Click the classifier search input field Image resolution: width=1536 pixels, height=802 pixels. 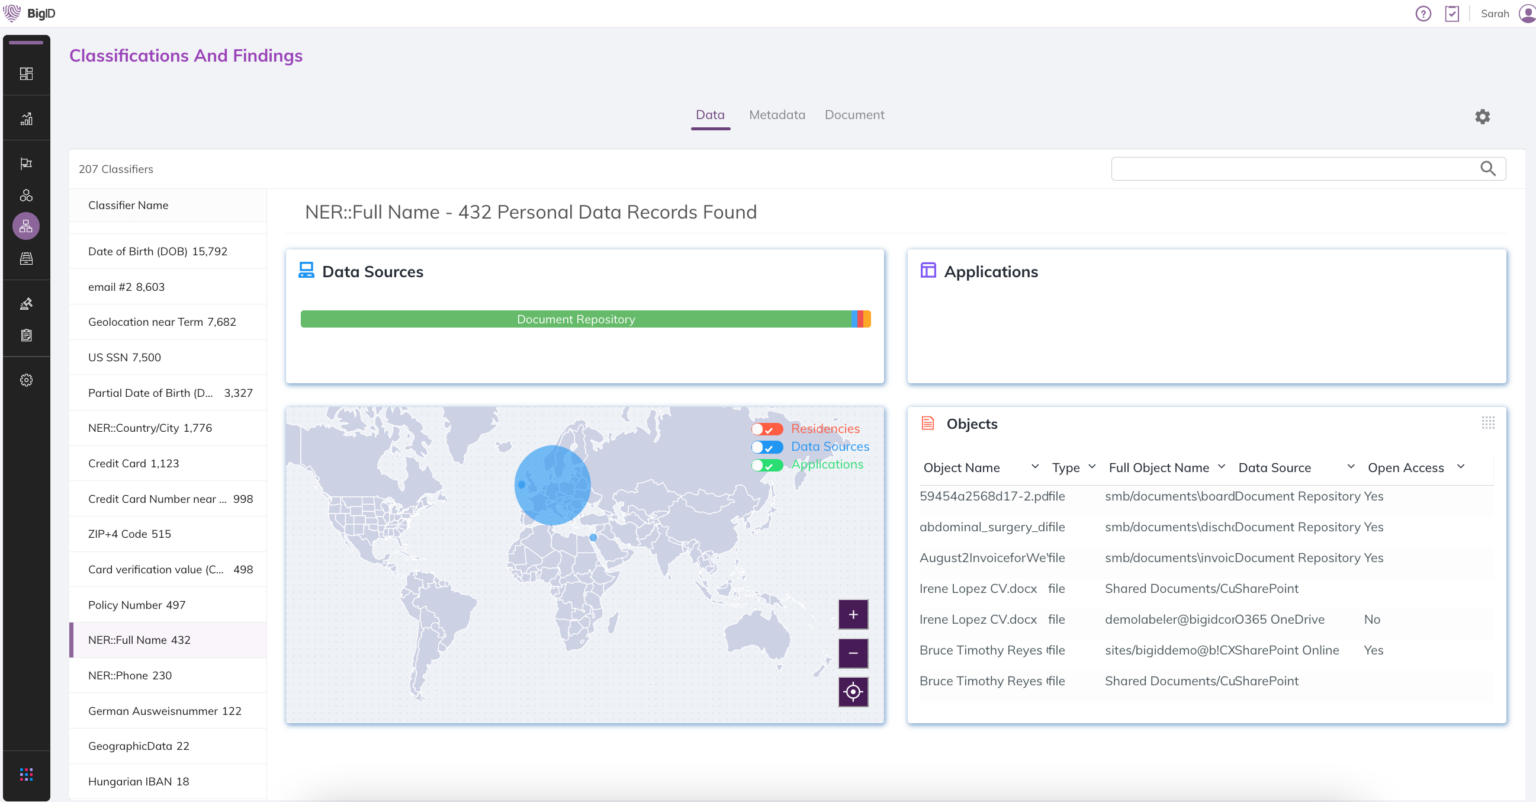1295,169
